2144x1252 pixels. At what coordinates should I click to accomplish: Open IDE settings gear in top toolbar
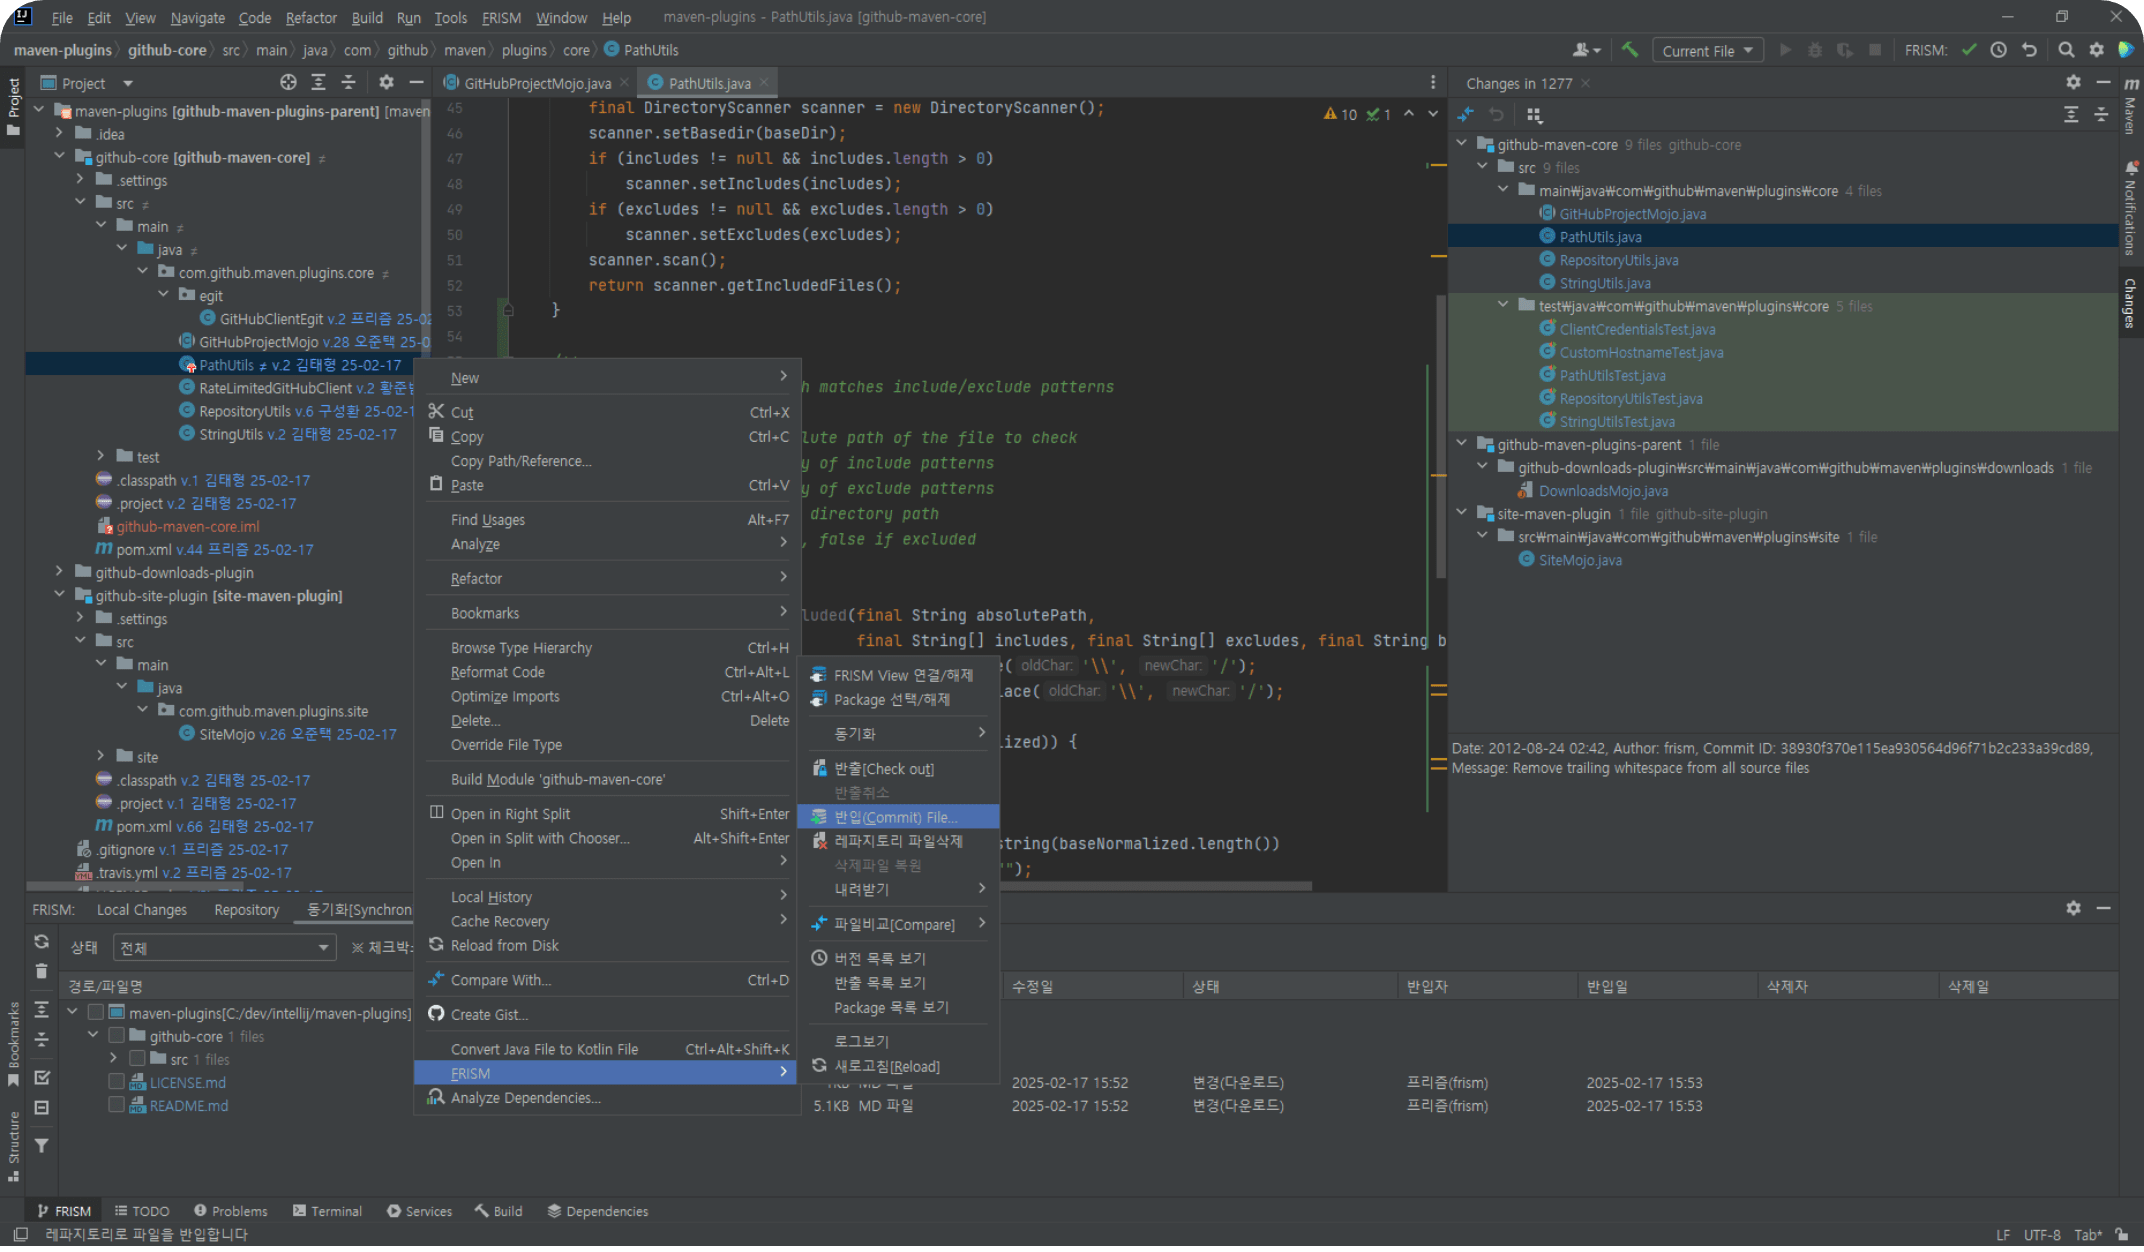[2096, 50]
